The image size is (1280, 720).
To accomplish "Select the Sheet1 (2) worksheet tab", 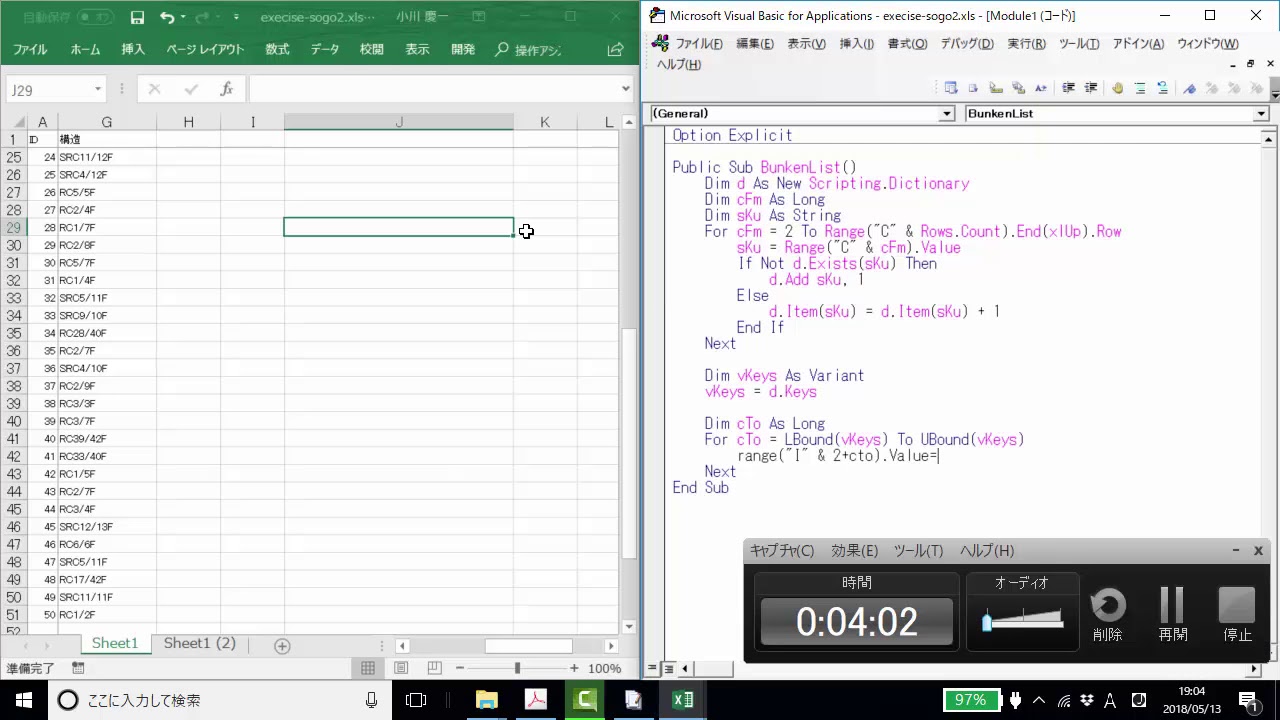I will point(199,644).
